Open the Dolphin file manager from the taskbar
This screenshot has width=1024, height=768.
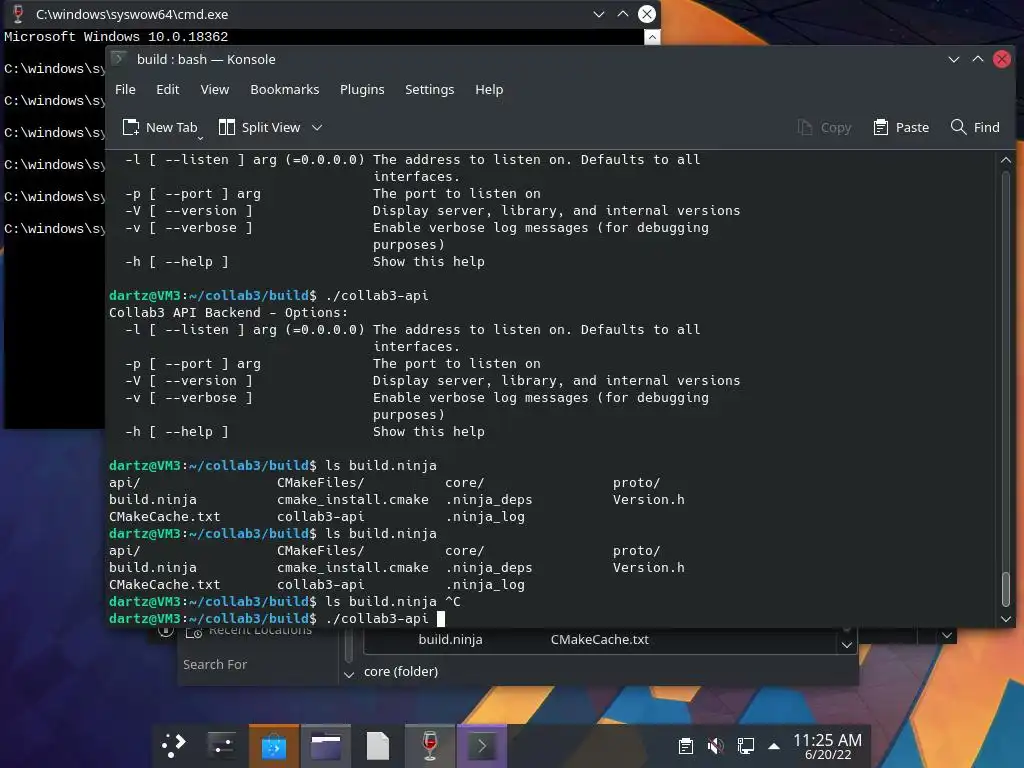(326, 745)
